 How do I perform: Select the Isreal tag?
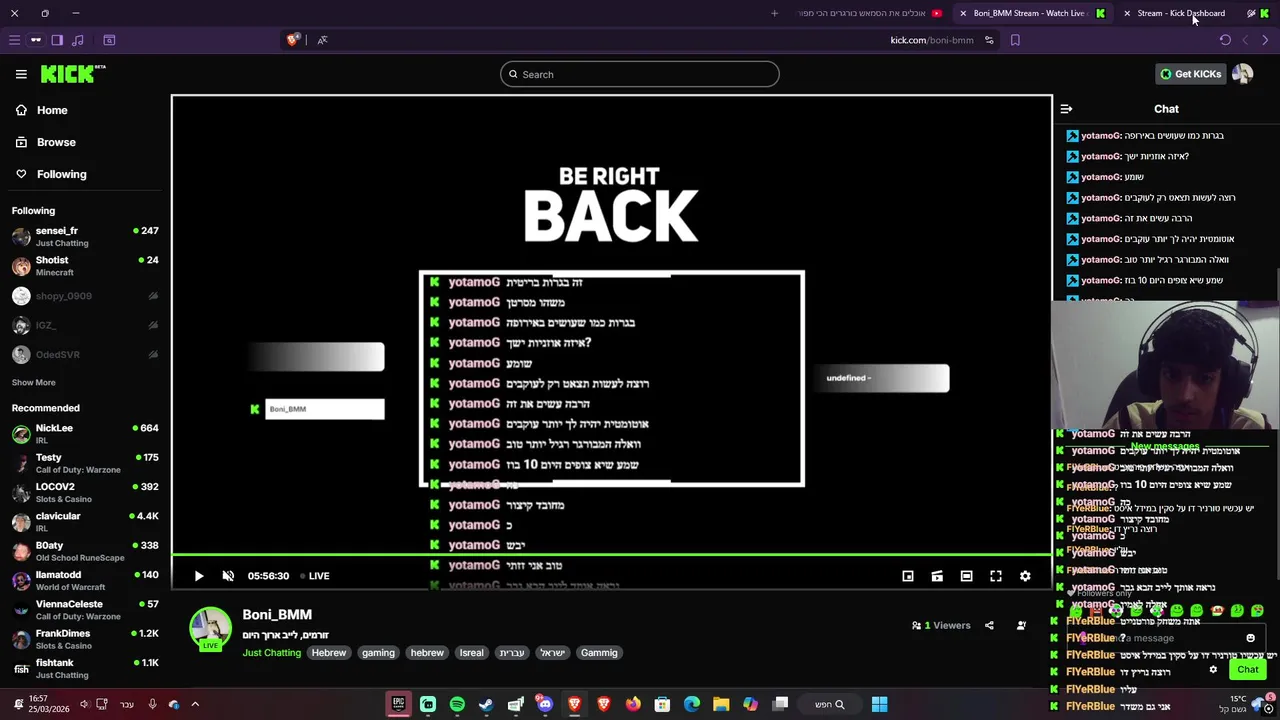pos(471,653)
